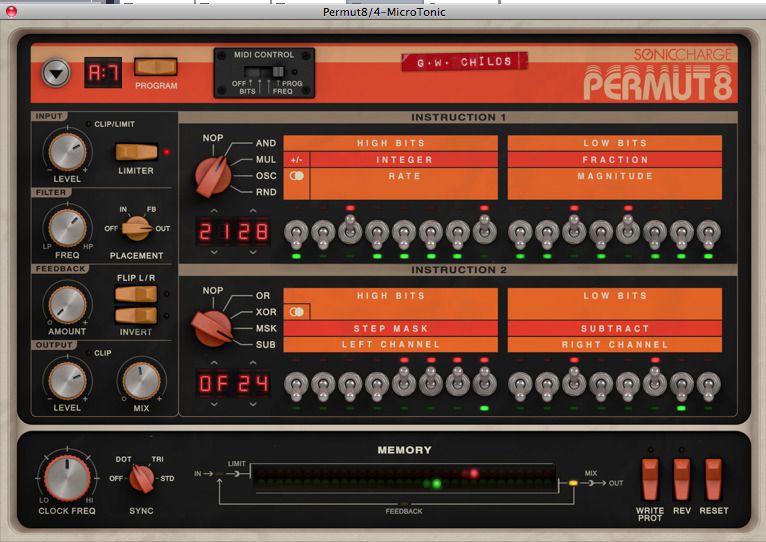Select SUB operator in Instruction 2
The width and height of the screenshot is (766, 542).
(266, 345)
